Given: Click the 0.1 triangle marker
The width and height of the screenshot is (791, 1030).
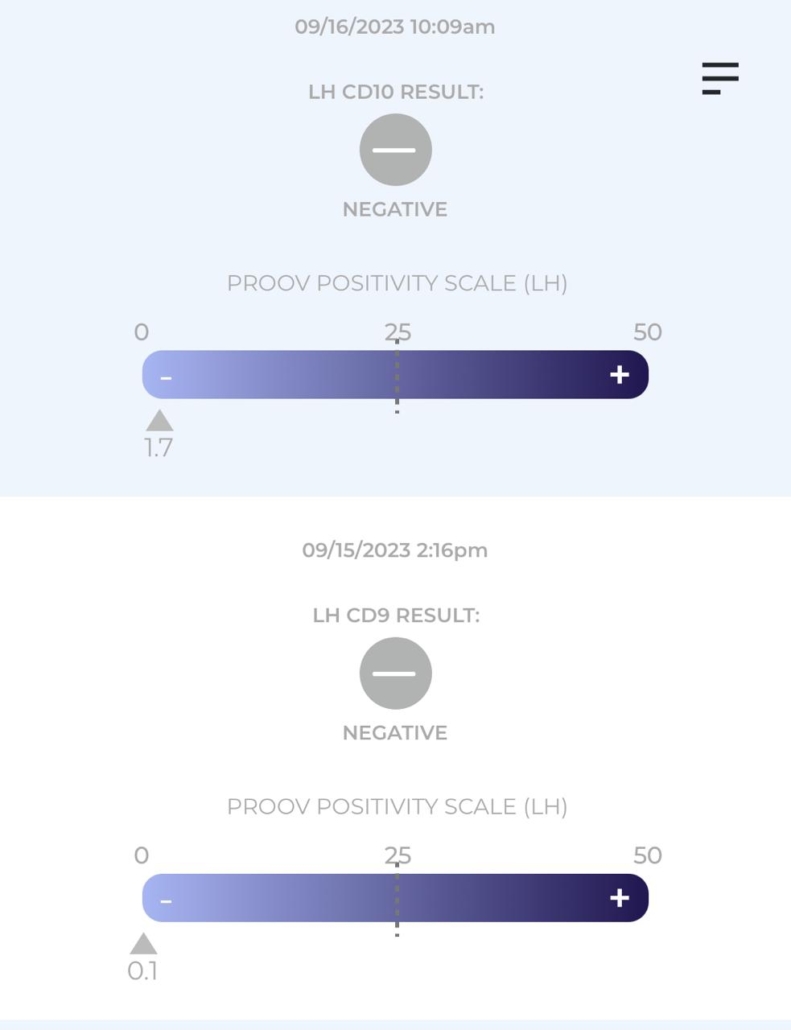Looking at the screenshot, I should coord(143,944).
